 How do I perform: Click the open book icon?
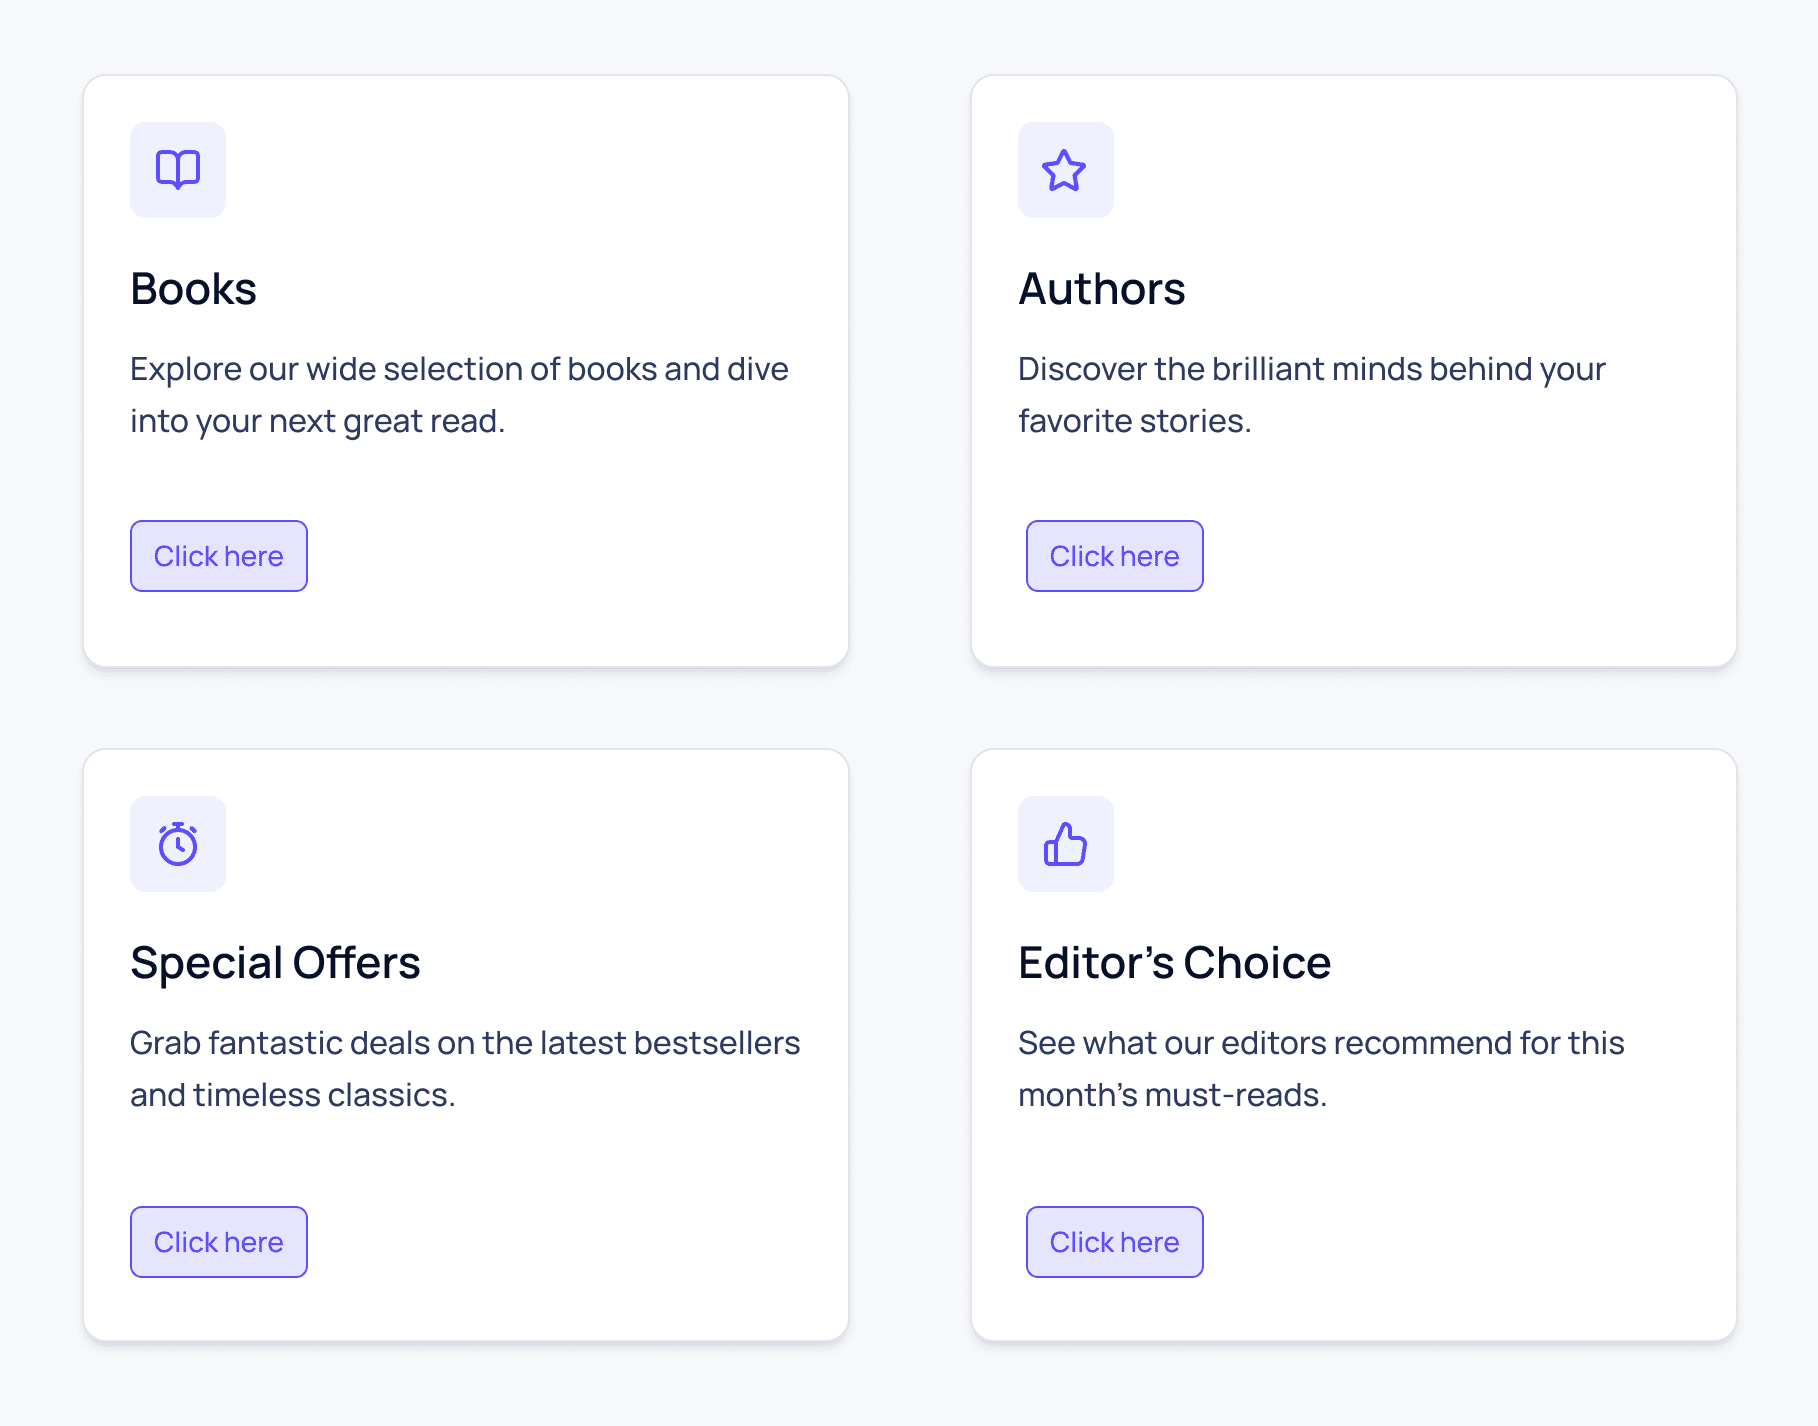[x=178, y=170]
